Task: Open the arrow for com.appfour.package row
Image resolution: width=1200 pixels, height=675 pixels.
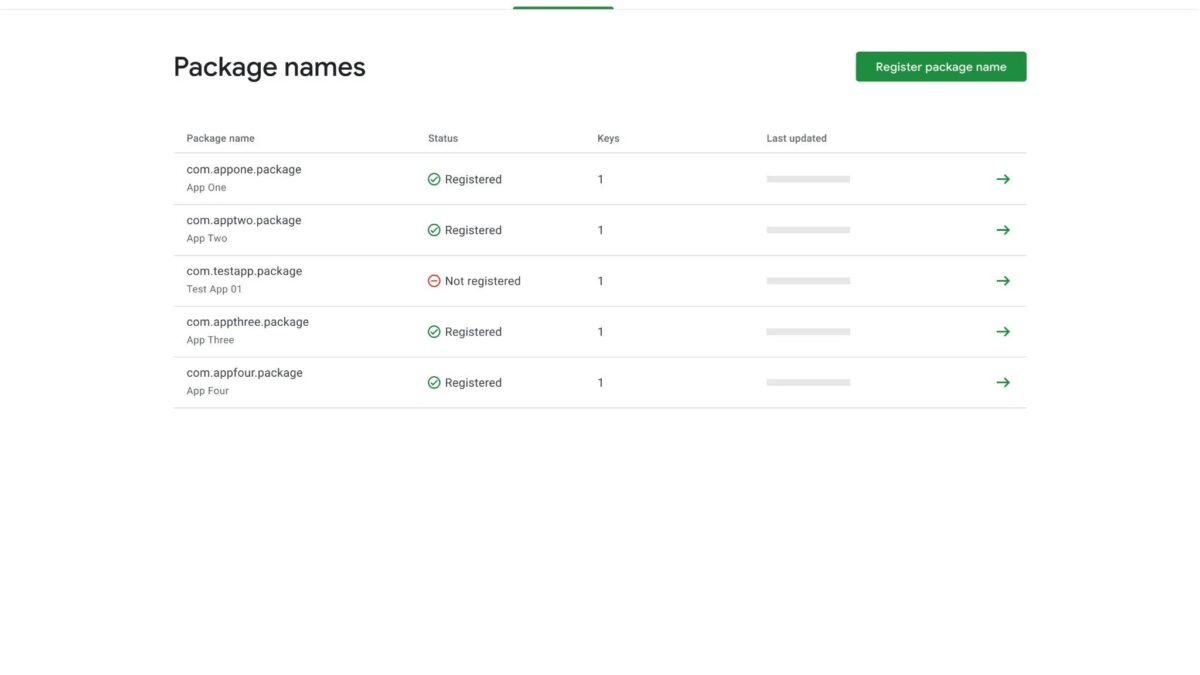Action: (1003, 382)
